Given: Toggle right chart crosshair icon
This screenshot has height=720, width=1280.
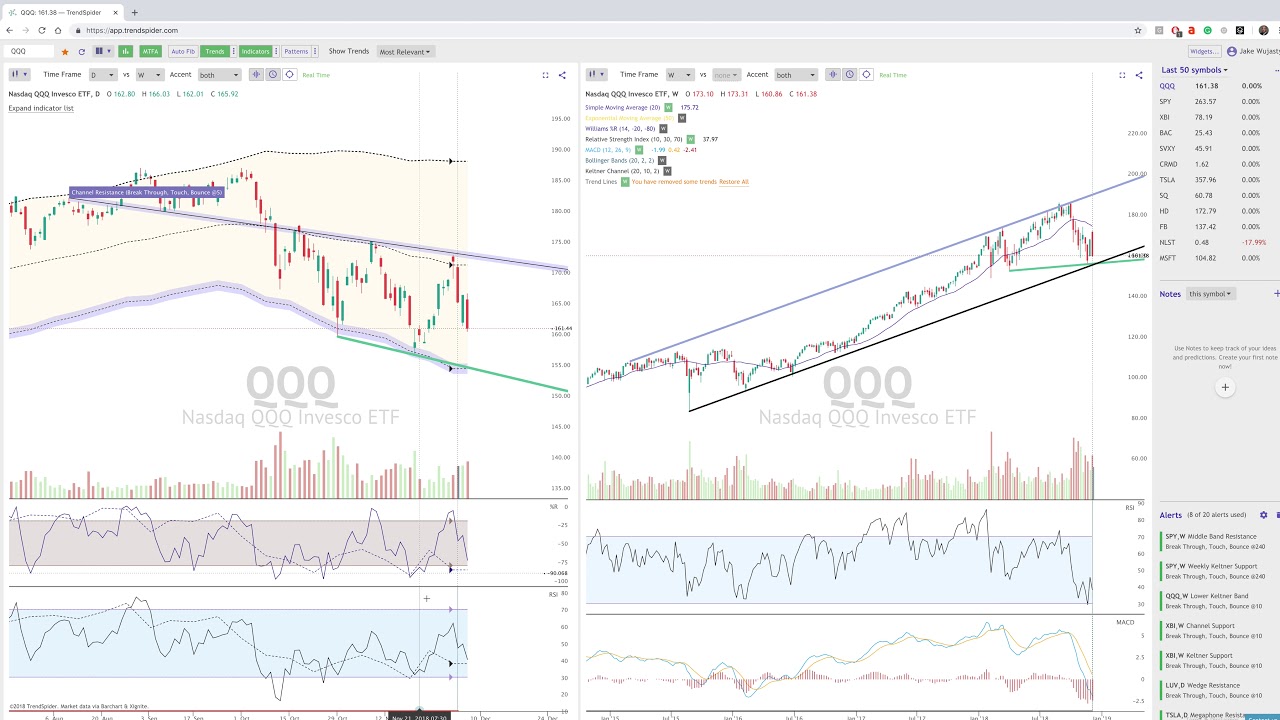Looking at the screenshot, I should pyautogui.click(x=866, y=74).
